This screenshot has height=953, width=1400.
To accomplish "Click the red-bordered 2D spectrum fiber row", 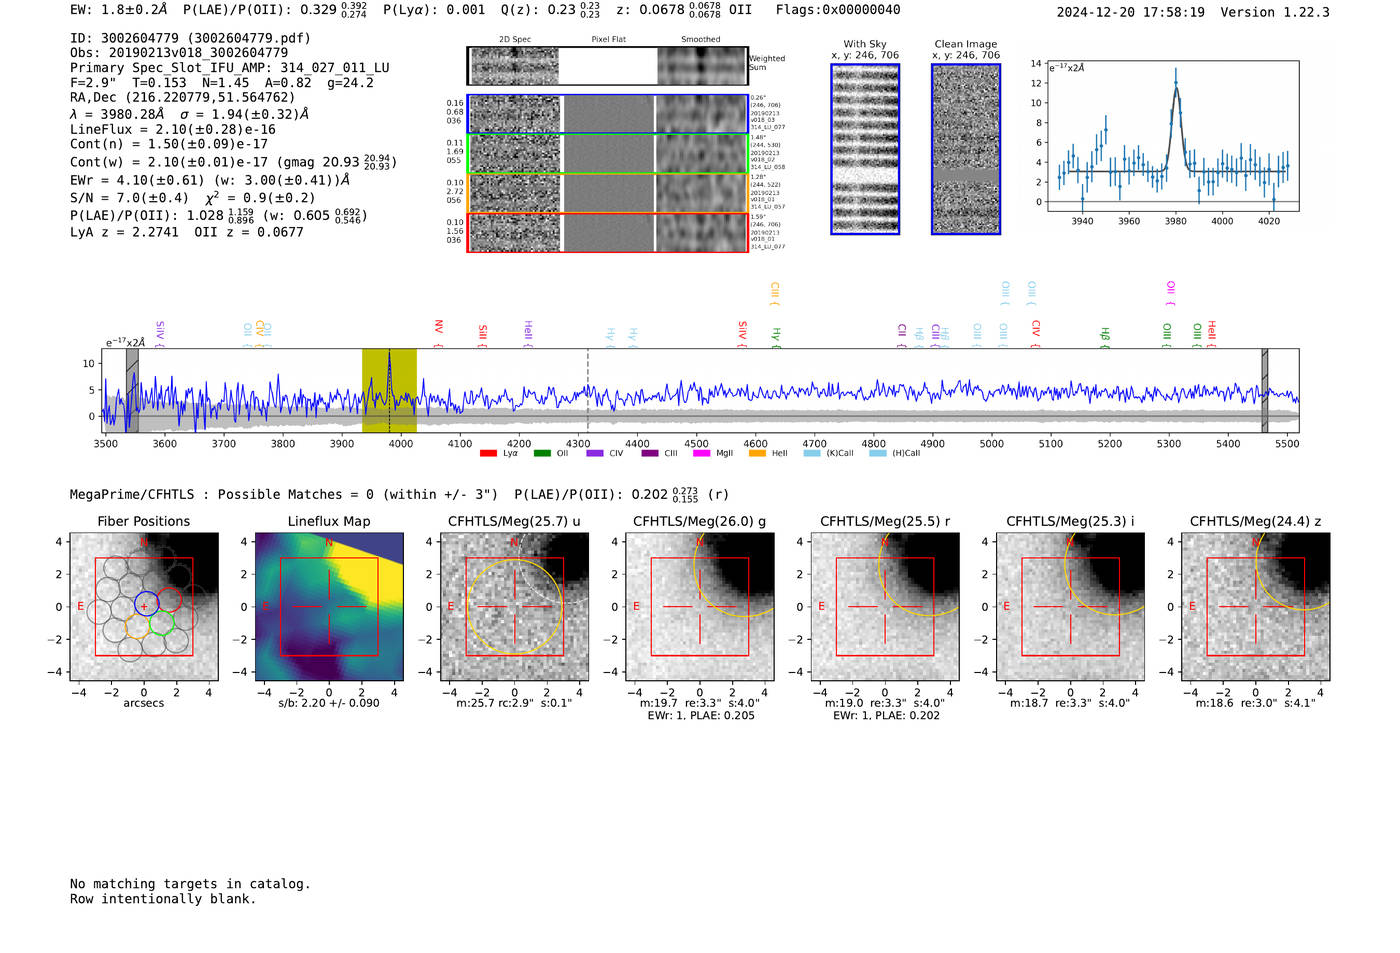I will pos(608,233).
